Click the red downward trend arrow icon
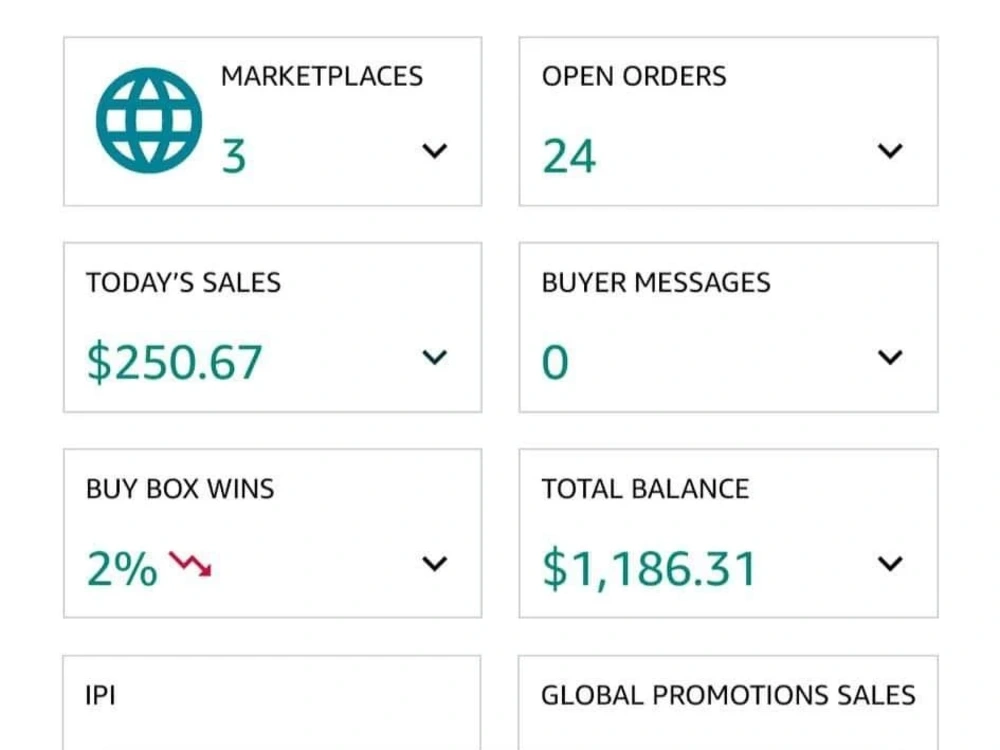1000x750 pixels. [x=190, y=564]
